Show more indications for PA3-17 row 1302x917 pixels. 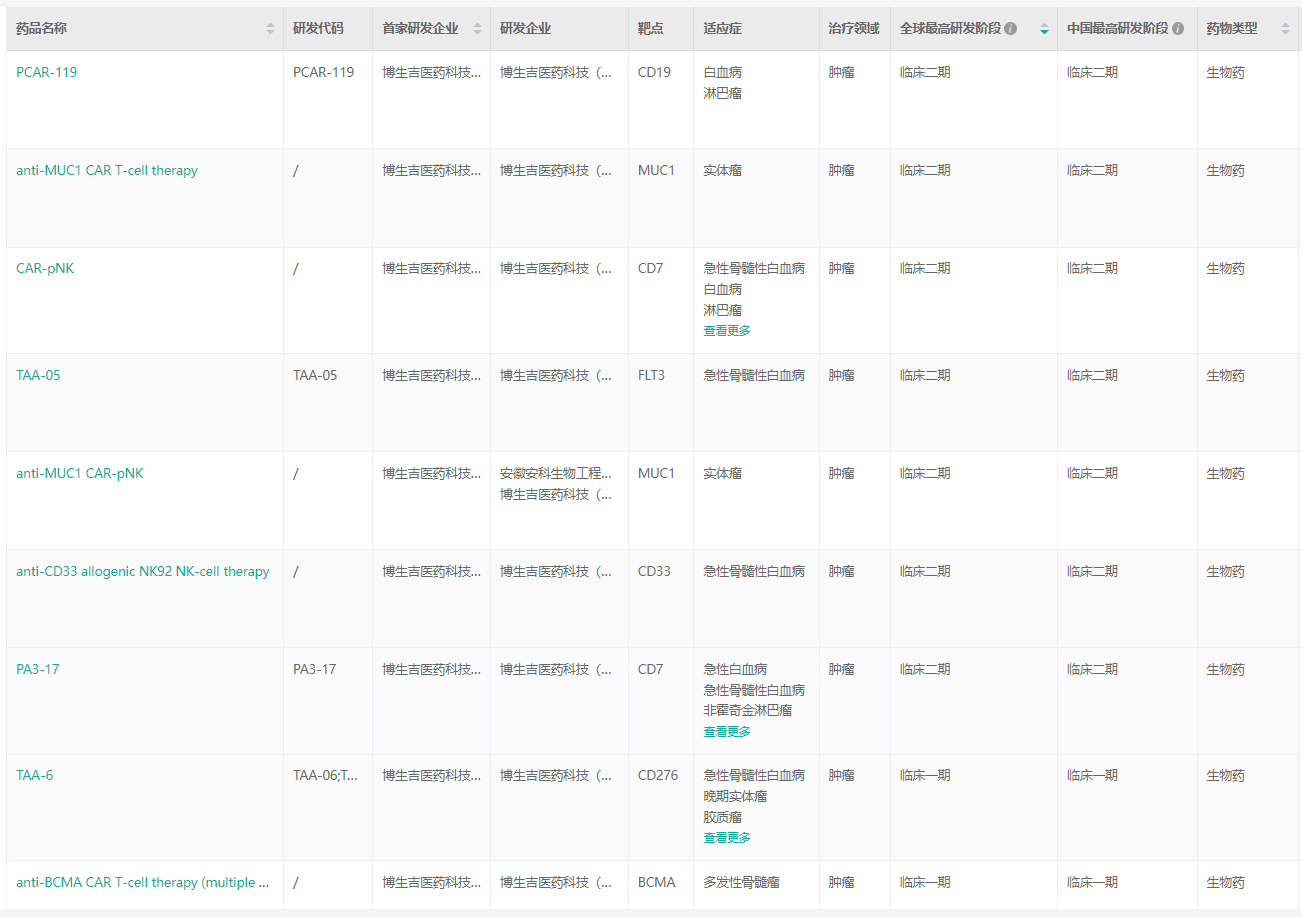click(x=726, y=732)
